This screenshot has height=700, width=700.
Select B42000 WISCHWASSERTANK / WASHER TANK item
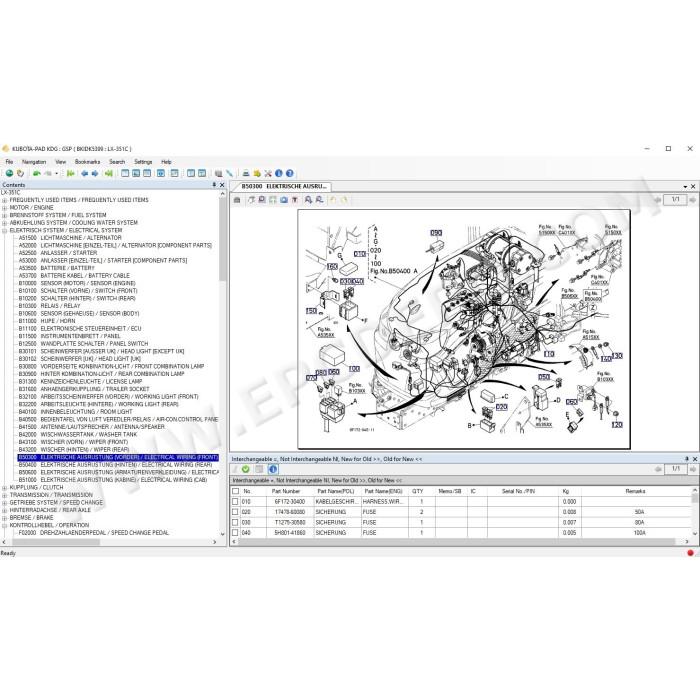click(x=78, y=434)
